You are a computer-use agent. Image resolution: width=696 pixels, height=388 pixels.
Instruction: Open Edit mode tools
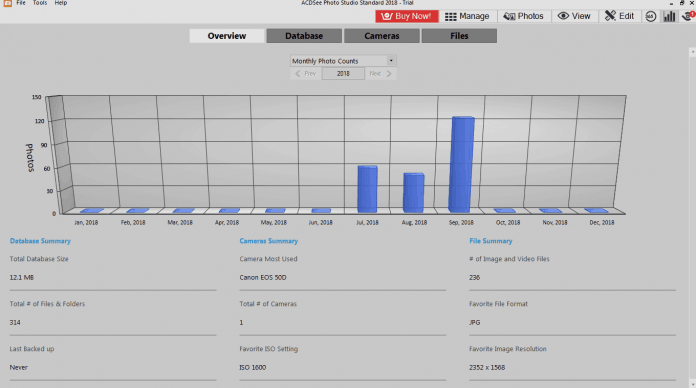(x=620, y=16)
